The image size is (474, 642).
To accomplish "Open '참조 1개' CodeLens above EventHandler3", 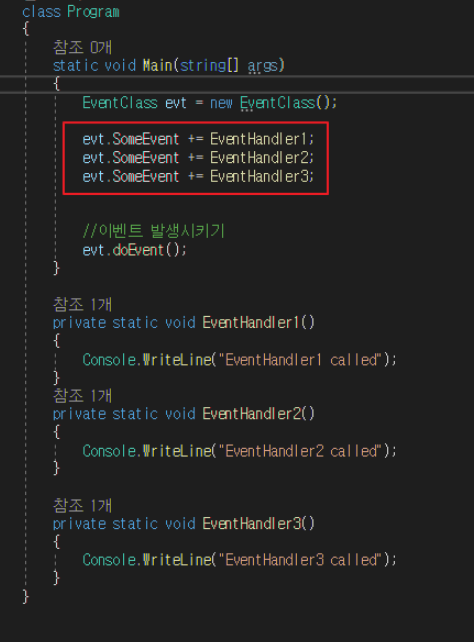I will 82,505.
